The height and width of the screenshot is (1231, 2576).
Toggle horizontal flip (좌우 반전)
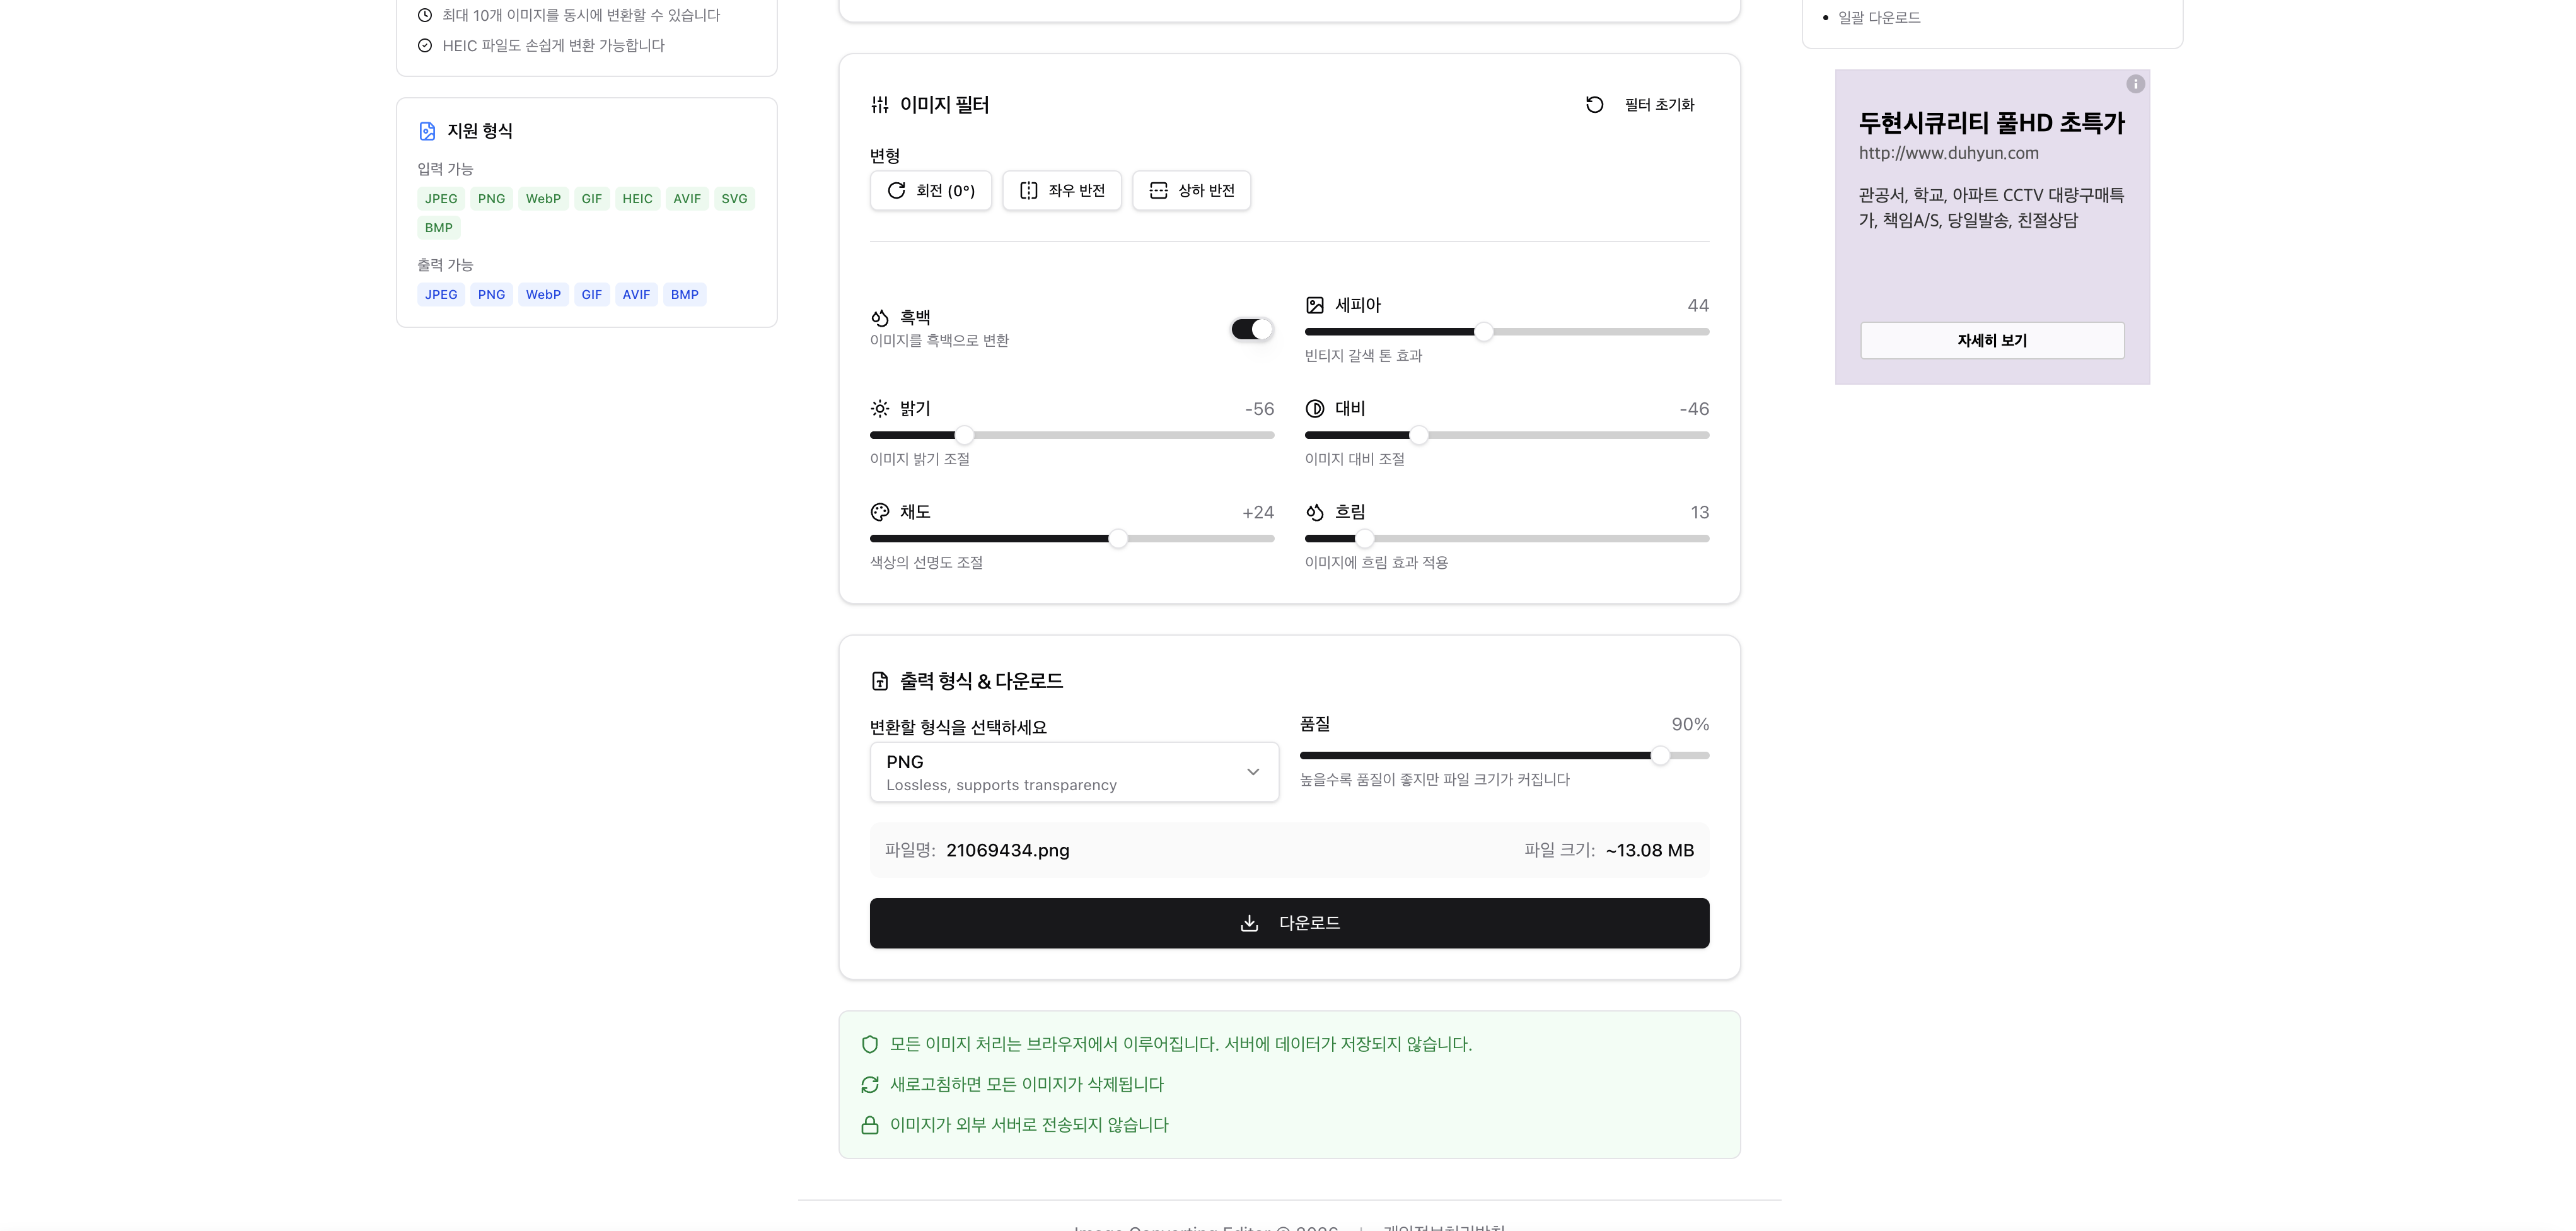click(x=1061, y=190)
